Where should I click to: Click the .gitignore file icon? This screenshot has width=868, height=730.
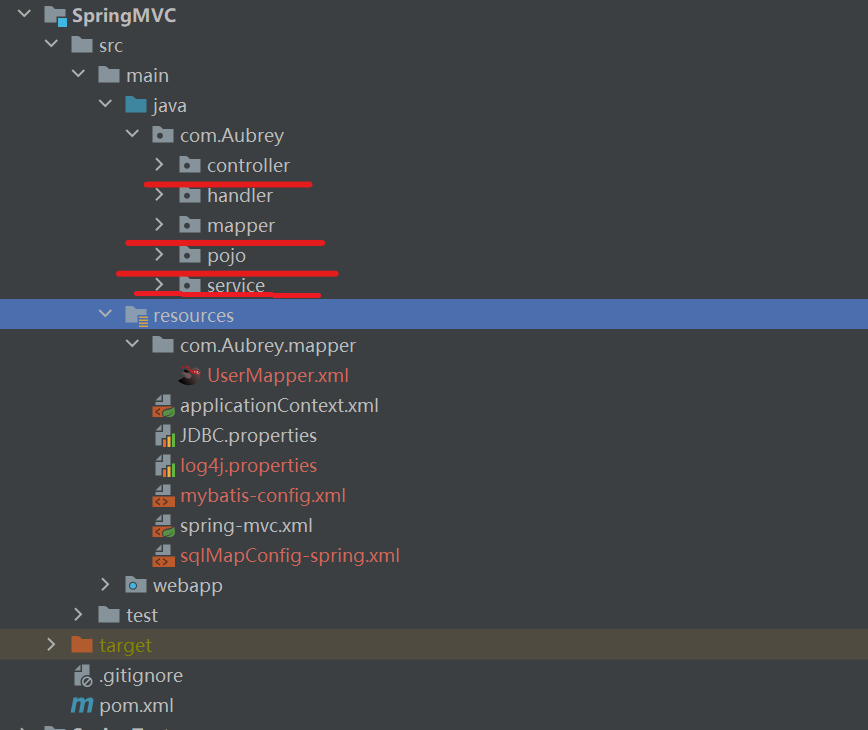[x=82, y=675]
